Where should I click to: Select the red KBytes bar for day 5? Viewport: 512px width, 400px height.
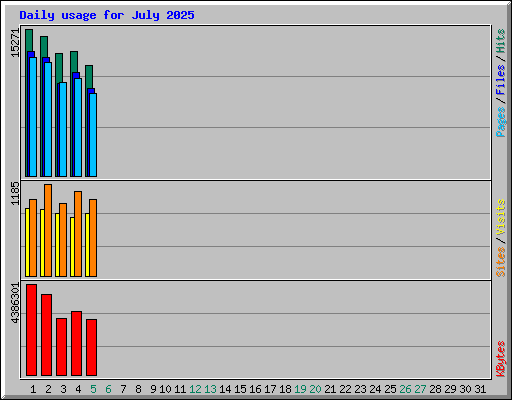click(91, 348)
